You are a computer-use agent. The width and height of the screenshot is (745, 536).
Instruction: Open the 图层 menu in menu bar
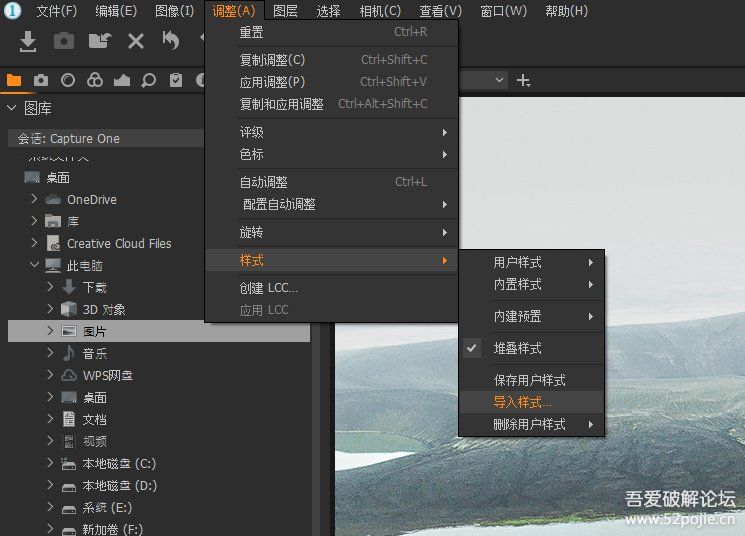pyautogui.click(x=285, y=11)
